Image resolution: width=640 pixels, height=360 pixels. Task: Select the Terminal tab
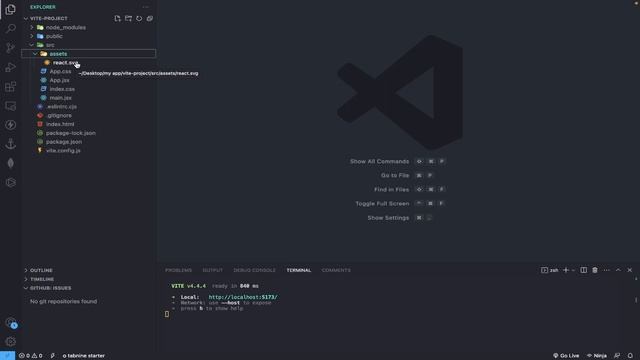tap(299, 270)
